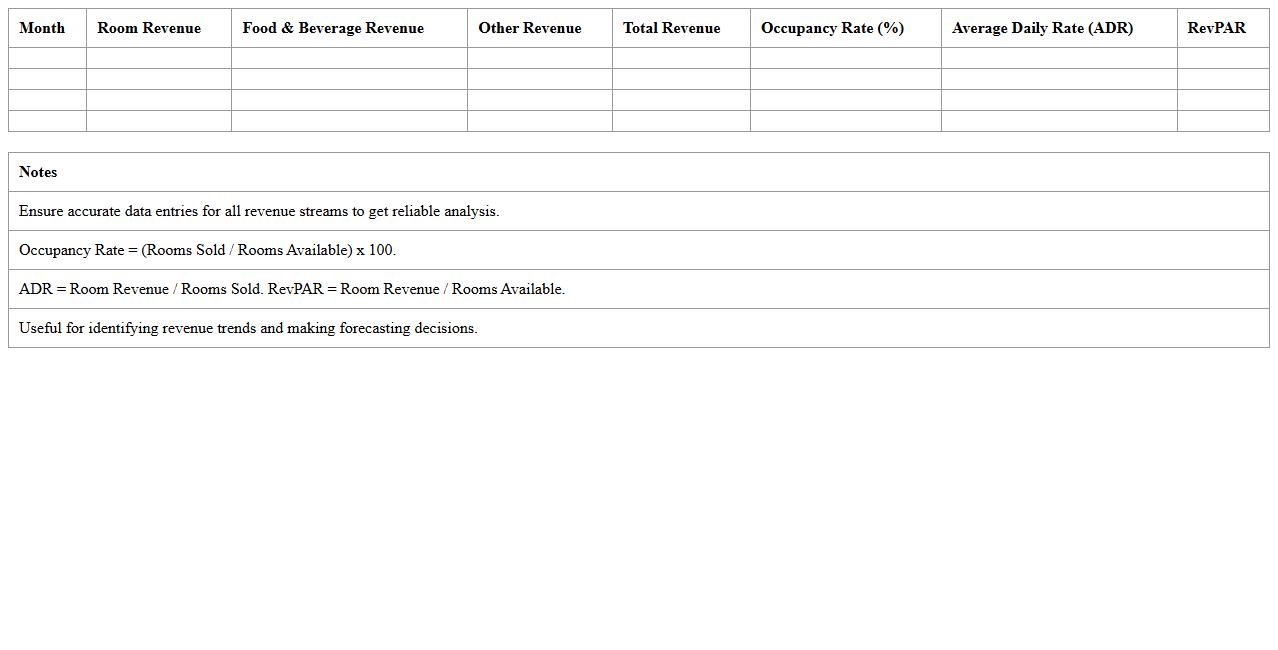The width and height of the screenshot is (1278, 650).
Task: Select the second row Total Revenue cell
Action: coord(681,78)
